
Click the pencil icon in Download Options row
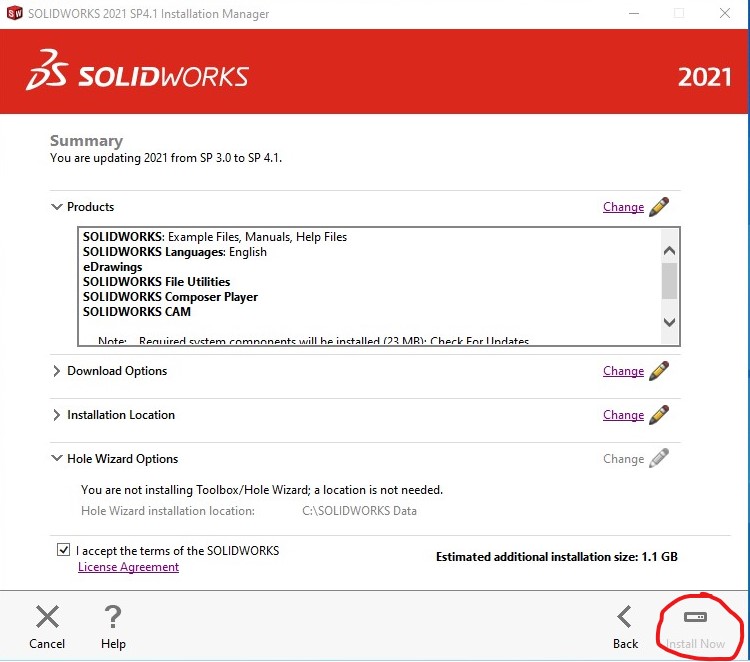coord(659,371)
